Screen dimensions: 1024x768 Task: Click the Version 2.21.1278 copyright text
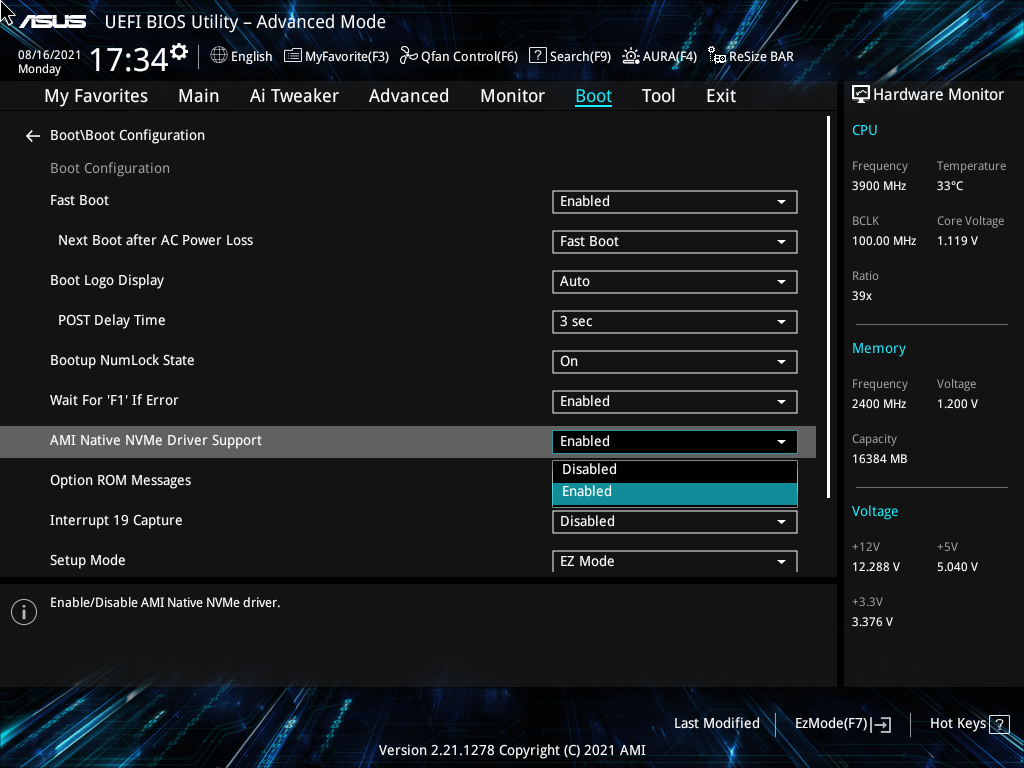tap(512, 750)
